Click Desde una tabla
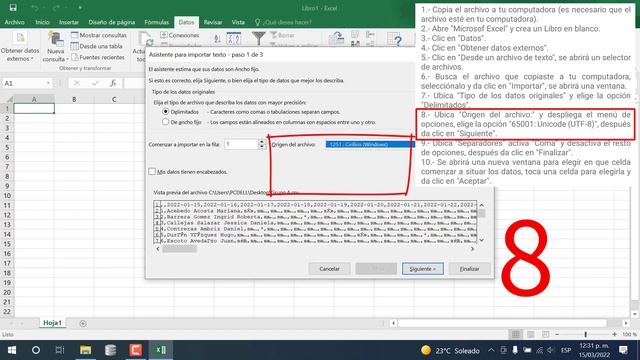Image resolution: width=640 pixels, height=360 pixels. (97, 46)
